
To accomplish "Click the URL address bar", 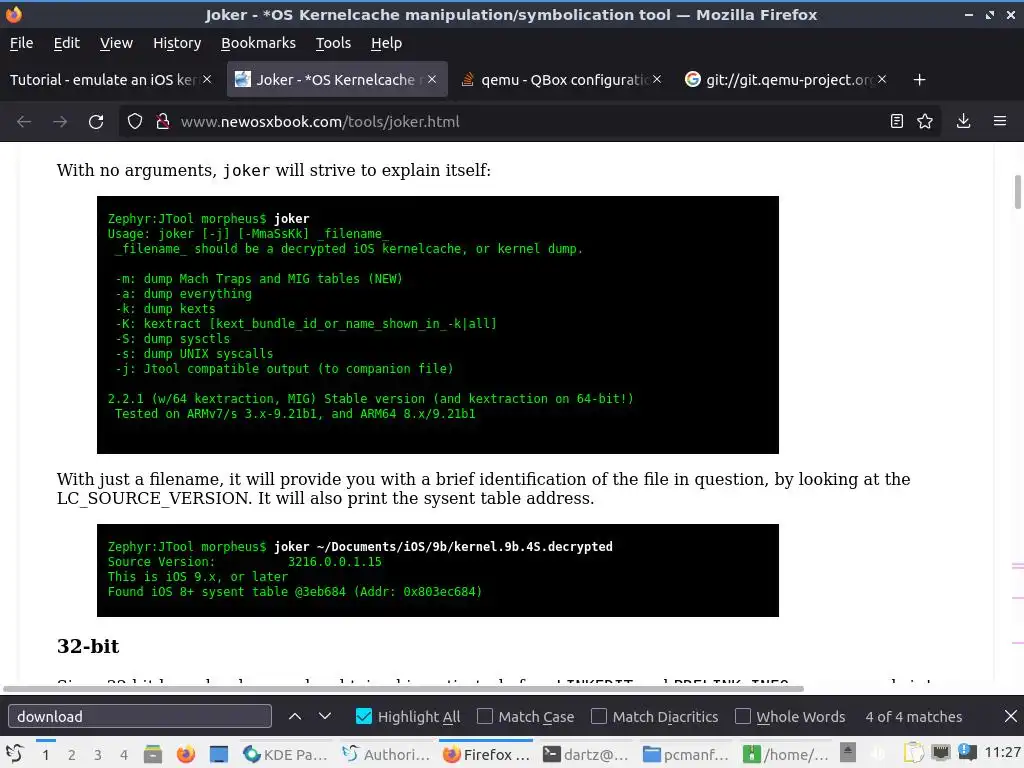I will (529, 121).
